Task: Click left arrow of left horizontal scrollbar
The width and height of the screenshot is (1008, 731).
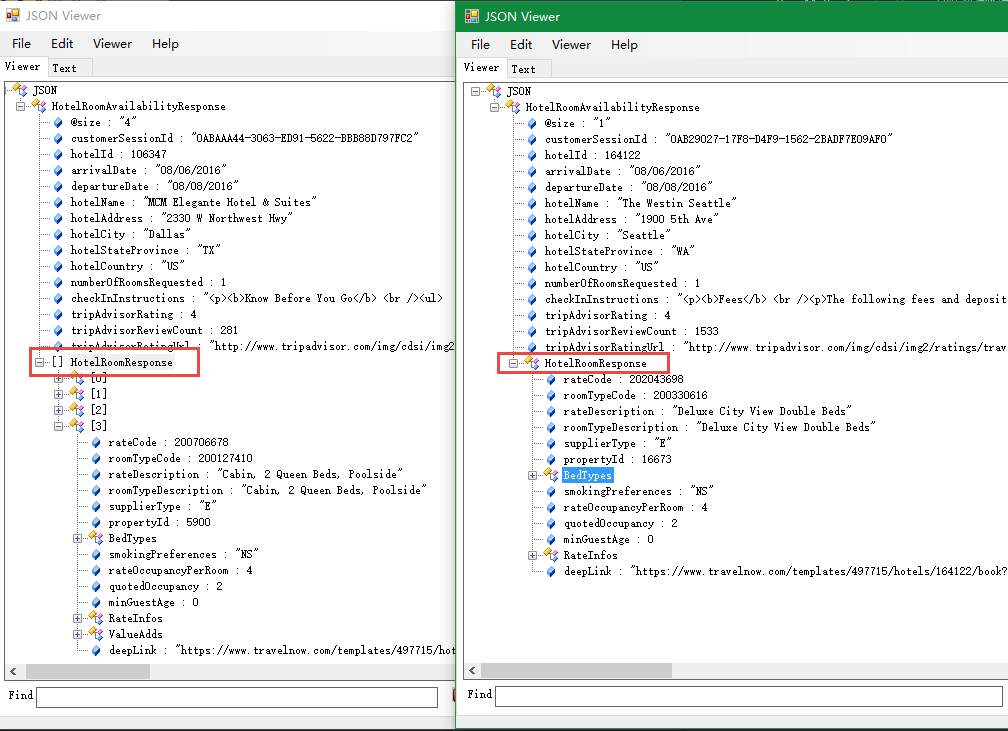Action: click(x=13, y=672)
